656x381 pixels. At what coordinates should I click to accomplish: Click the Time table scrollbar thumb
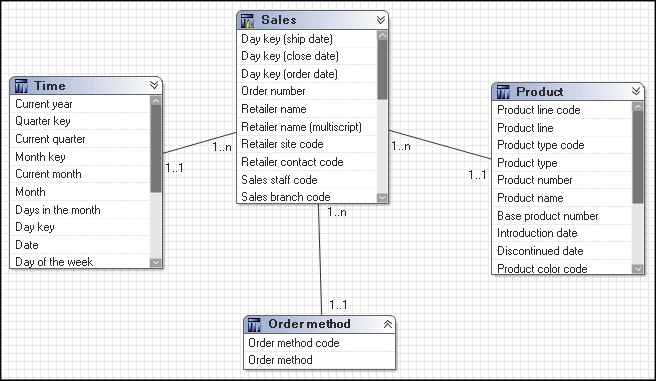tap(156, 148)
